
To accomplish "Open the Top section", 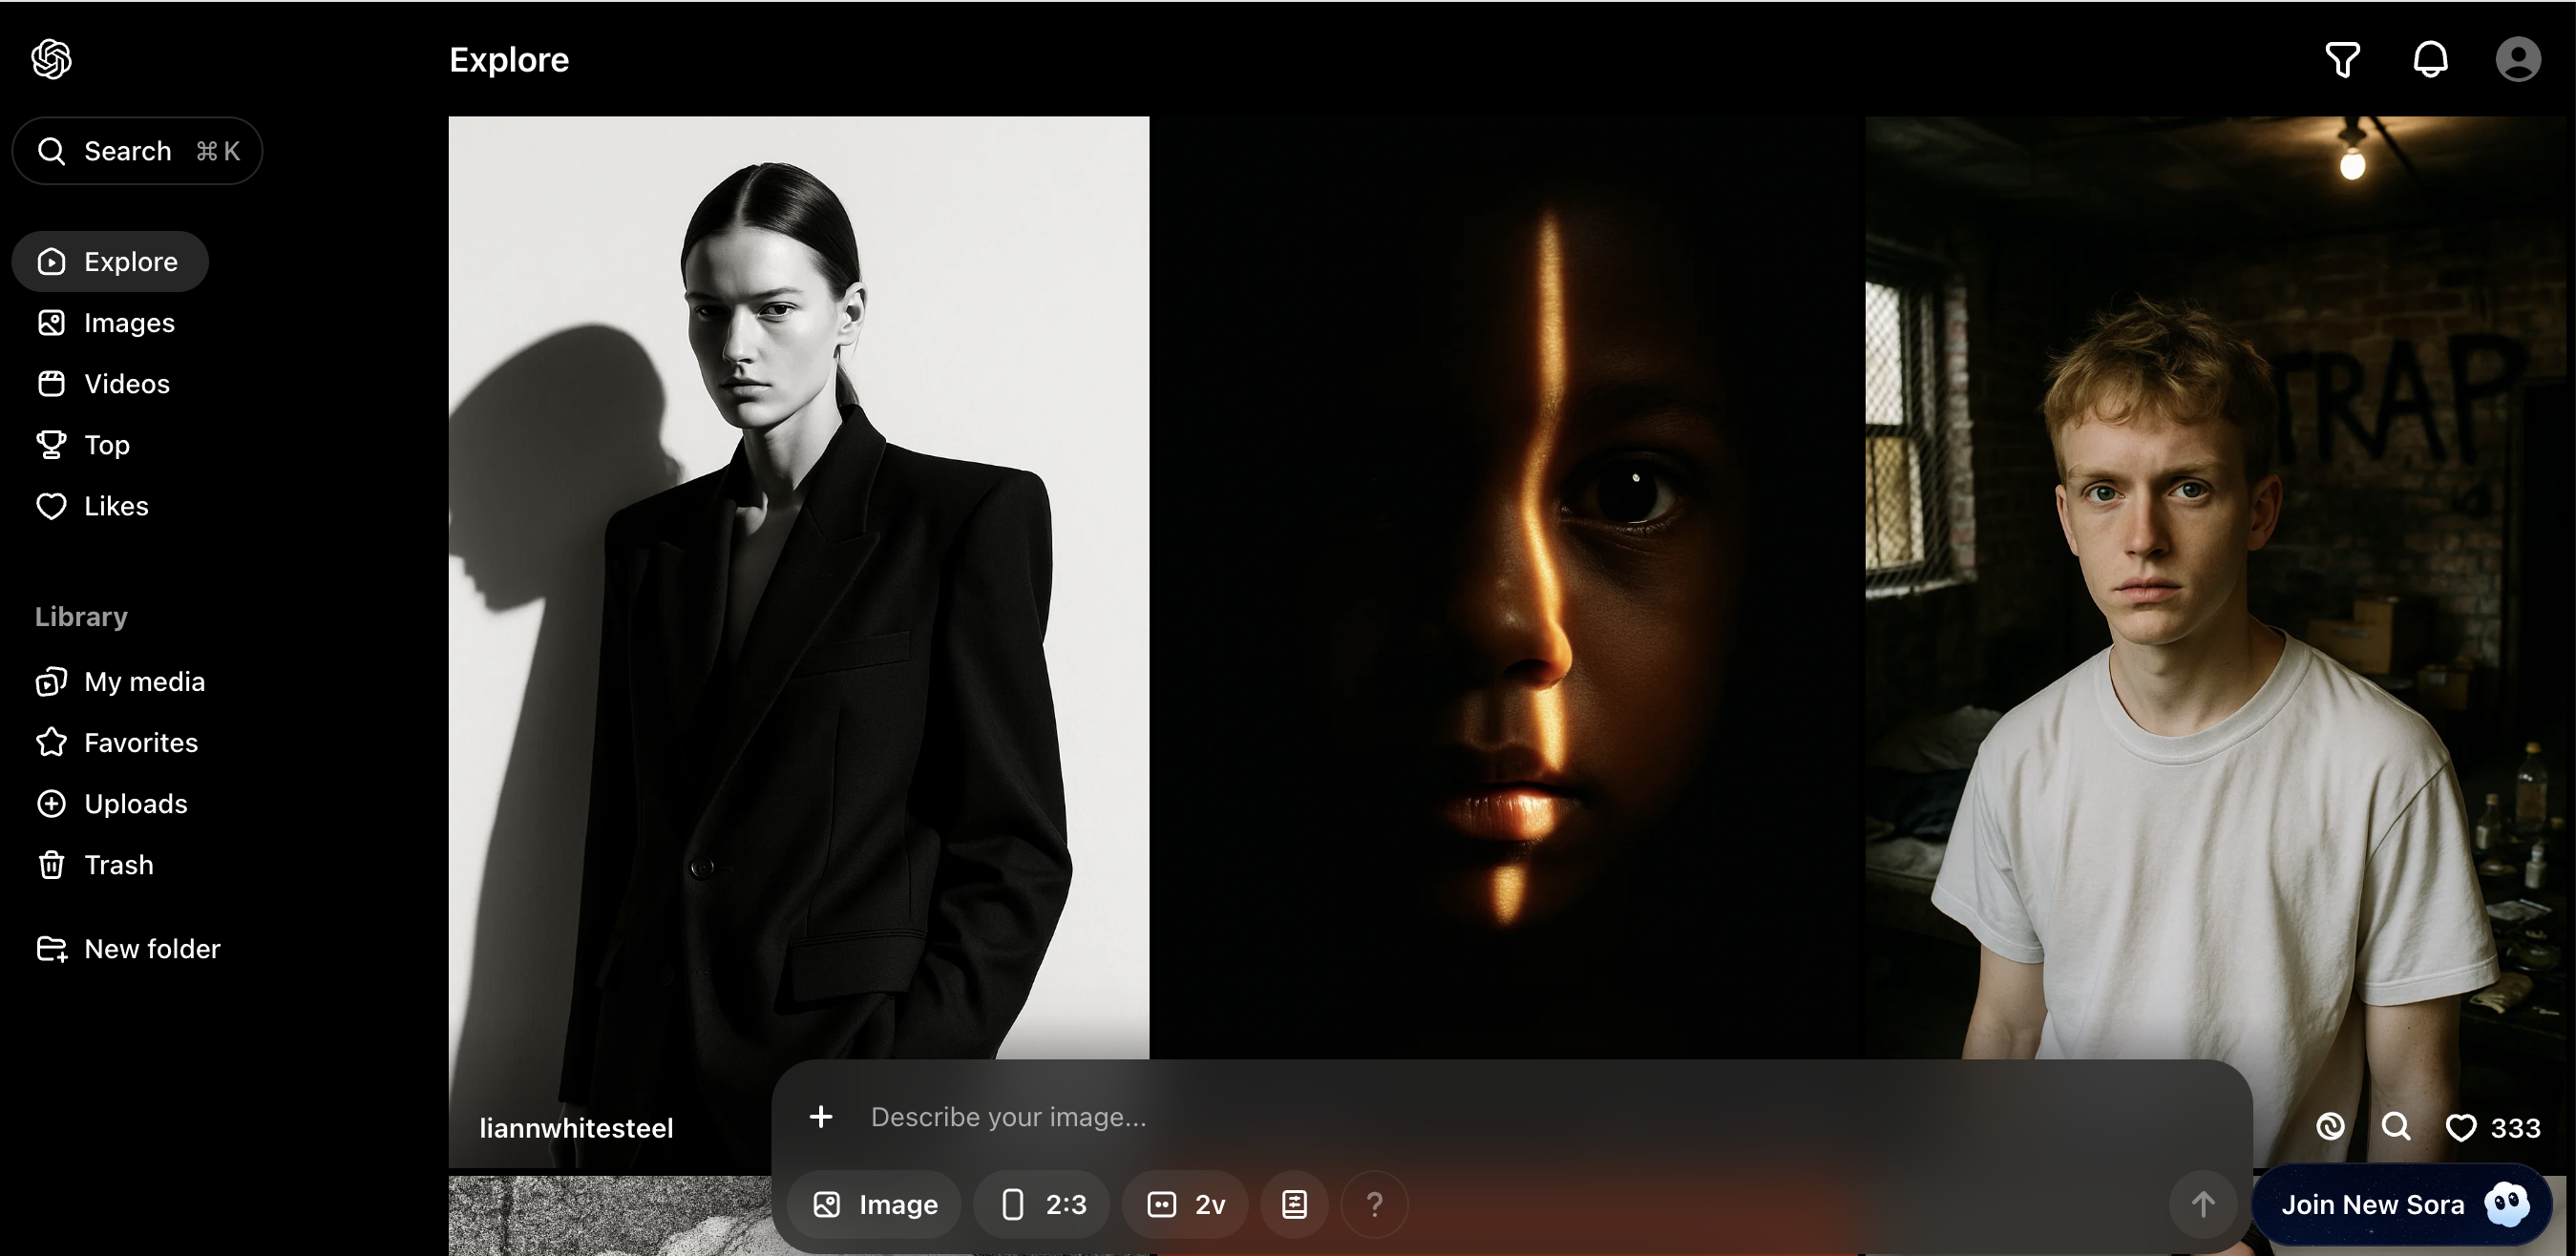I will pyautogui.click(x=106, y=445).
